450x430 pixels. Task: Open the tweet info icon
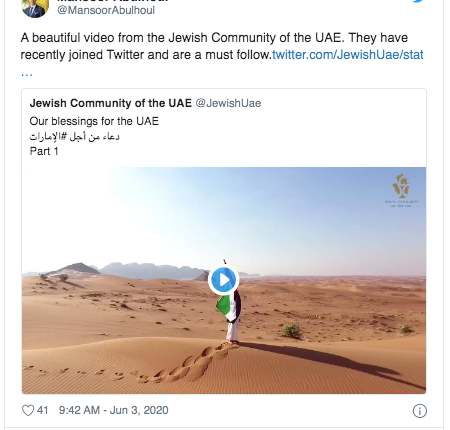pyautogui.click(x=420, y=411)
